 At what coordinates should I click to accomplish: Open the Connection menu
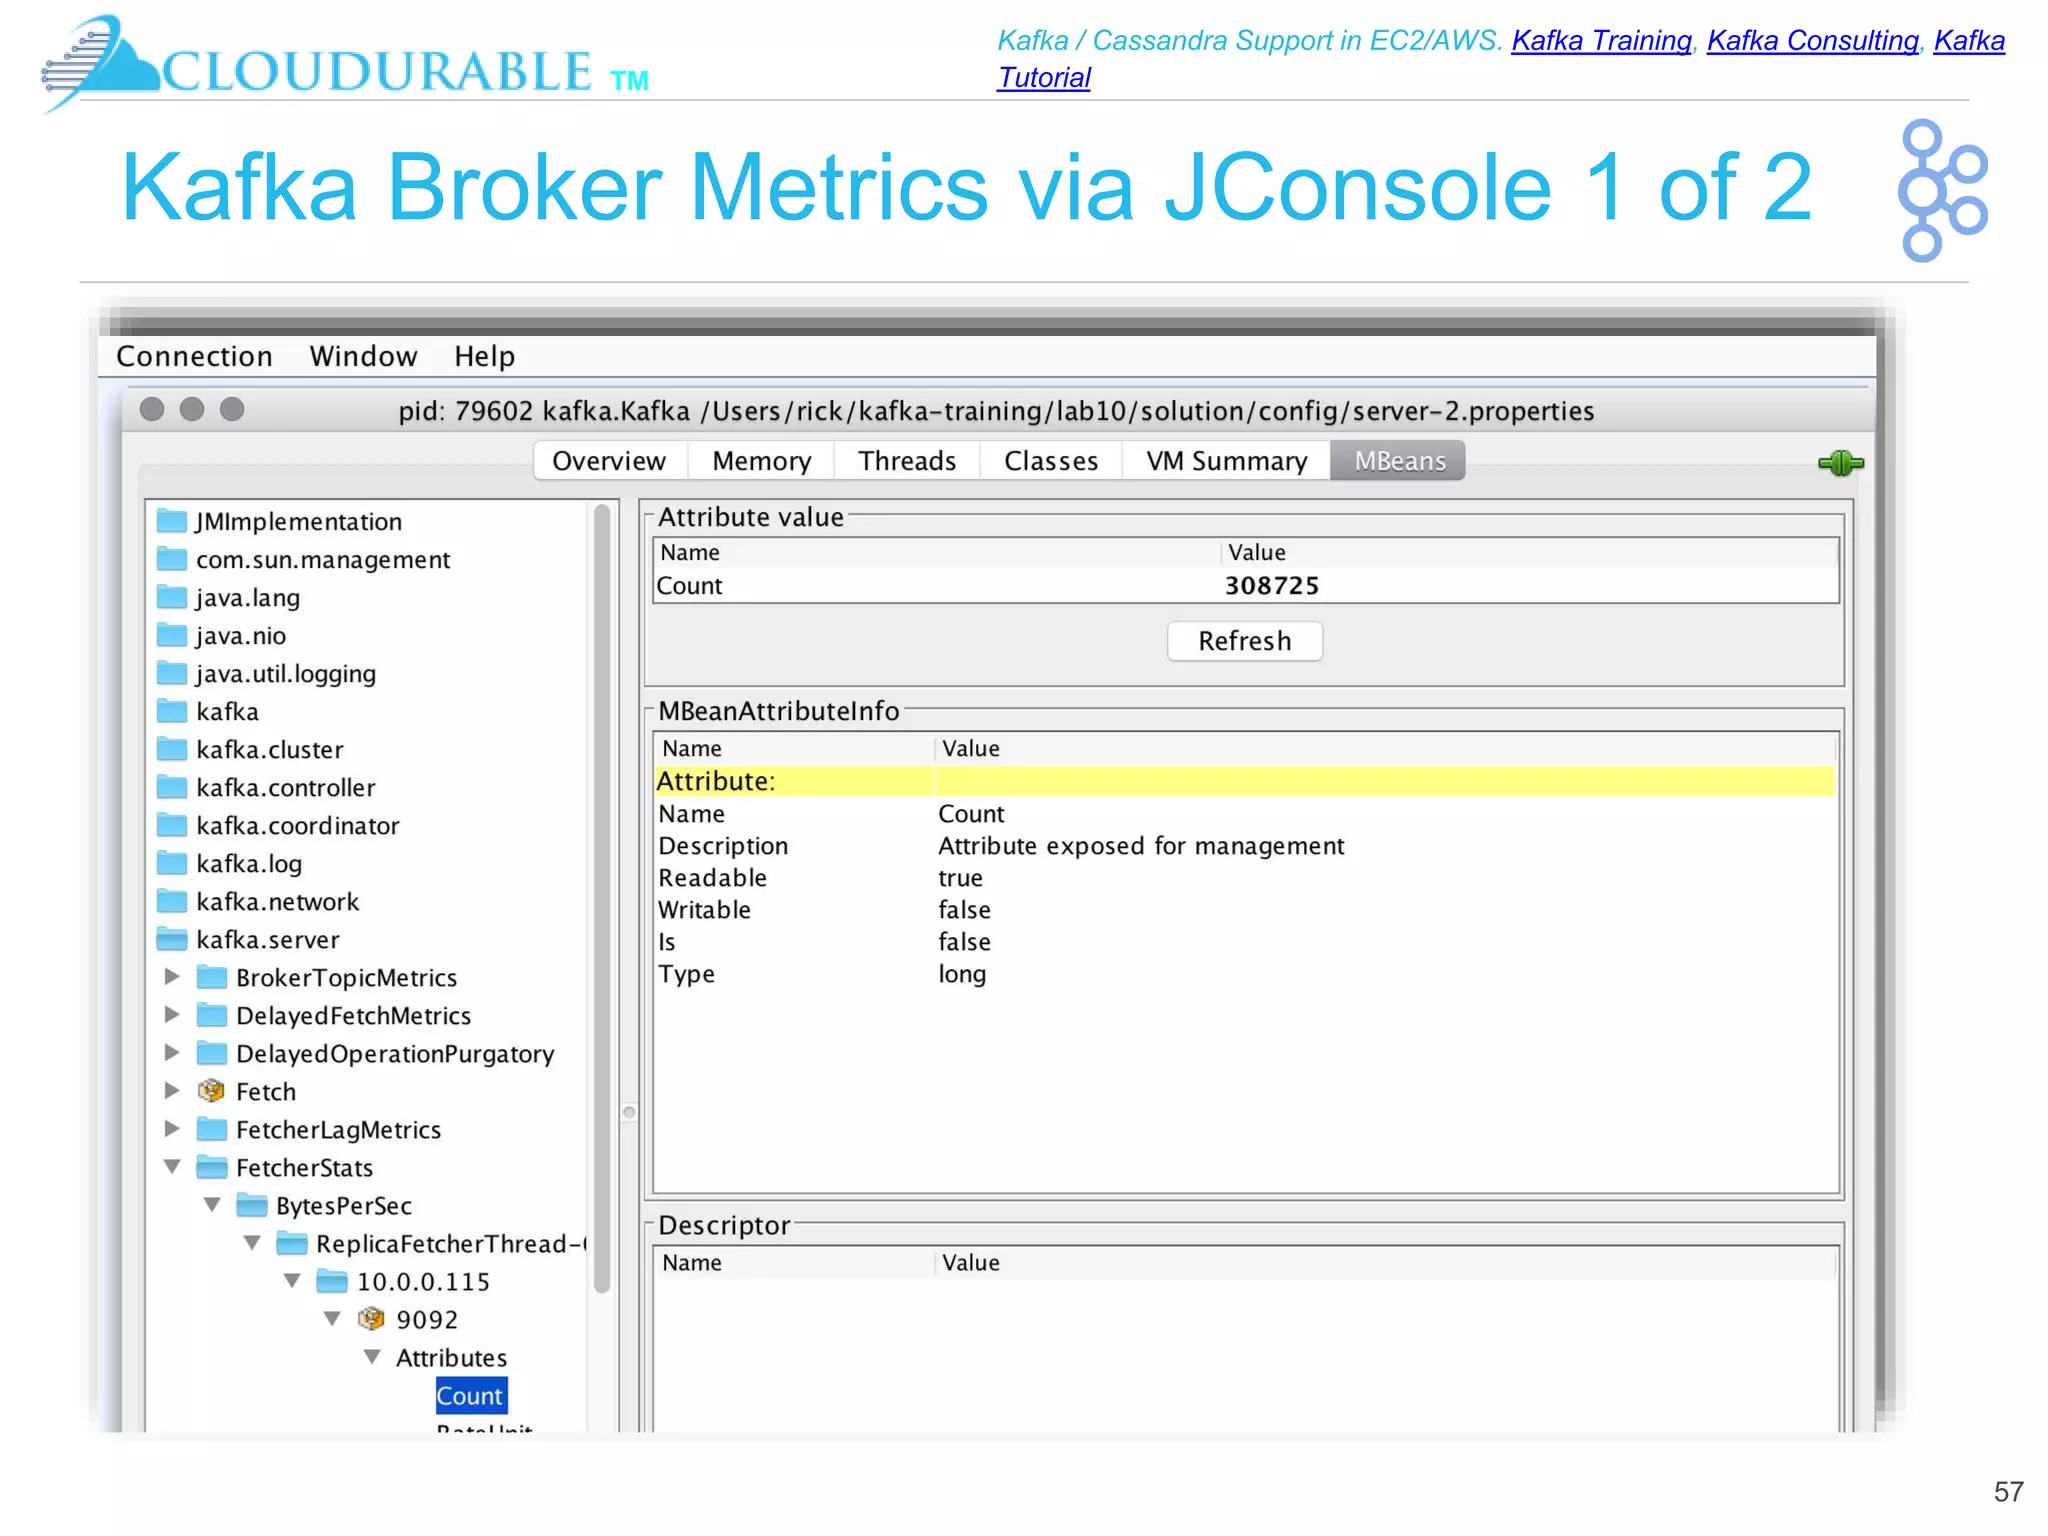(x=194, y=356)
